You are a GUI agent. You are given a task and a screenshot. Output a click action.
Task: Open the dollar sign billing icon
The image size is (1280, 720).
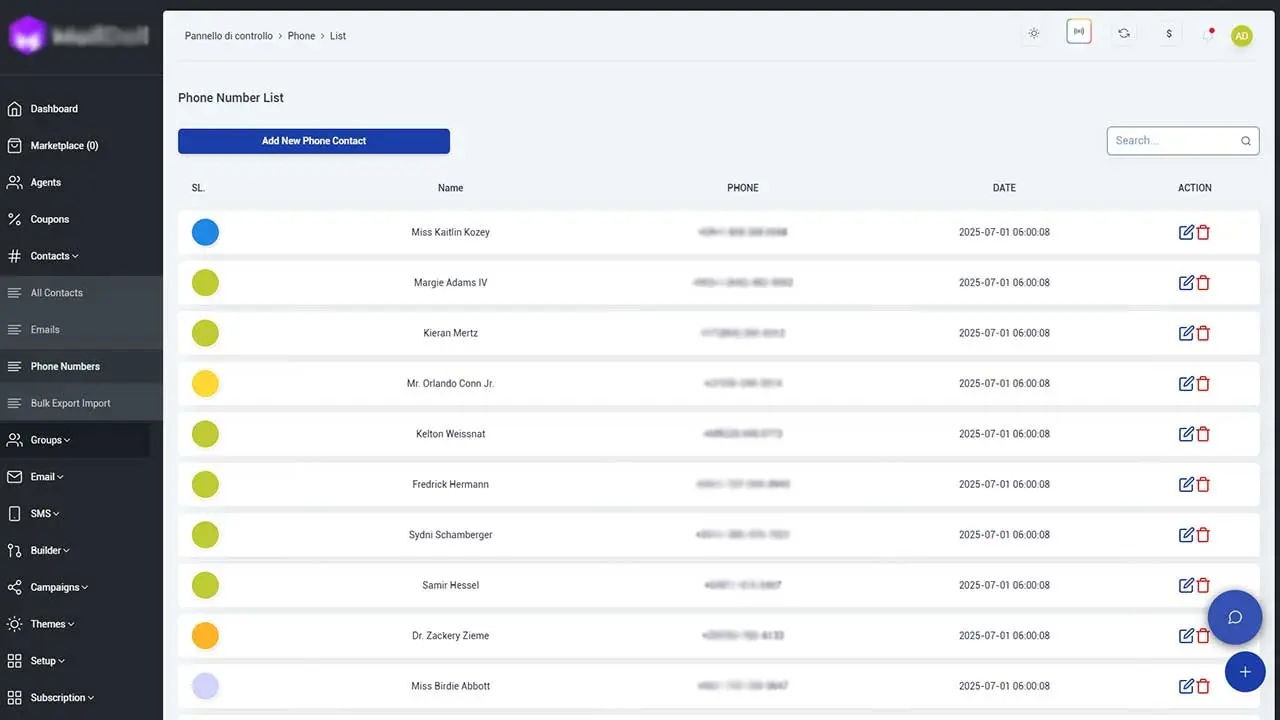[1169, 34]
